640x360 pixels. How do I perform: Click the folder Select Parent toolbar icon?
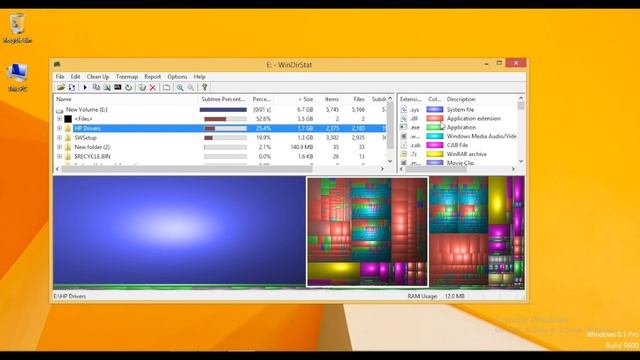click(167, 87)
